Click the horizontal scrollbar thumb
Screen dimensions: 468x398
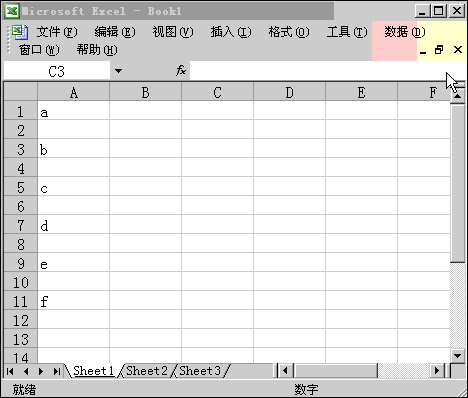[x=335, y=371]
